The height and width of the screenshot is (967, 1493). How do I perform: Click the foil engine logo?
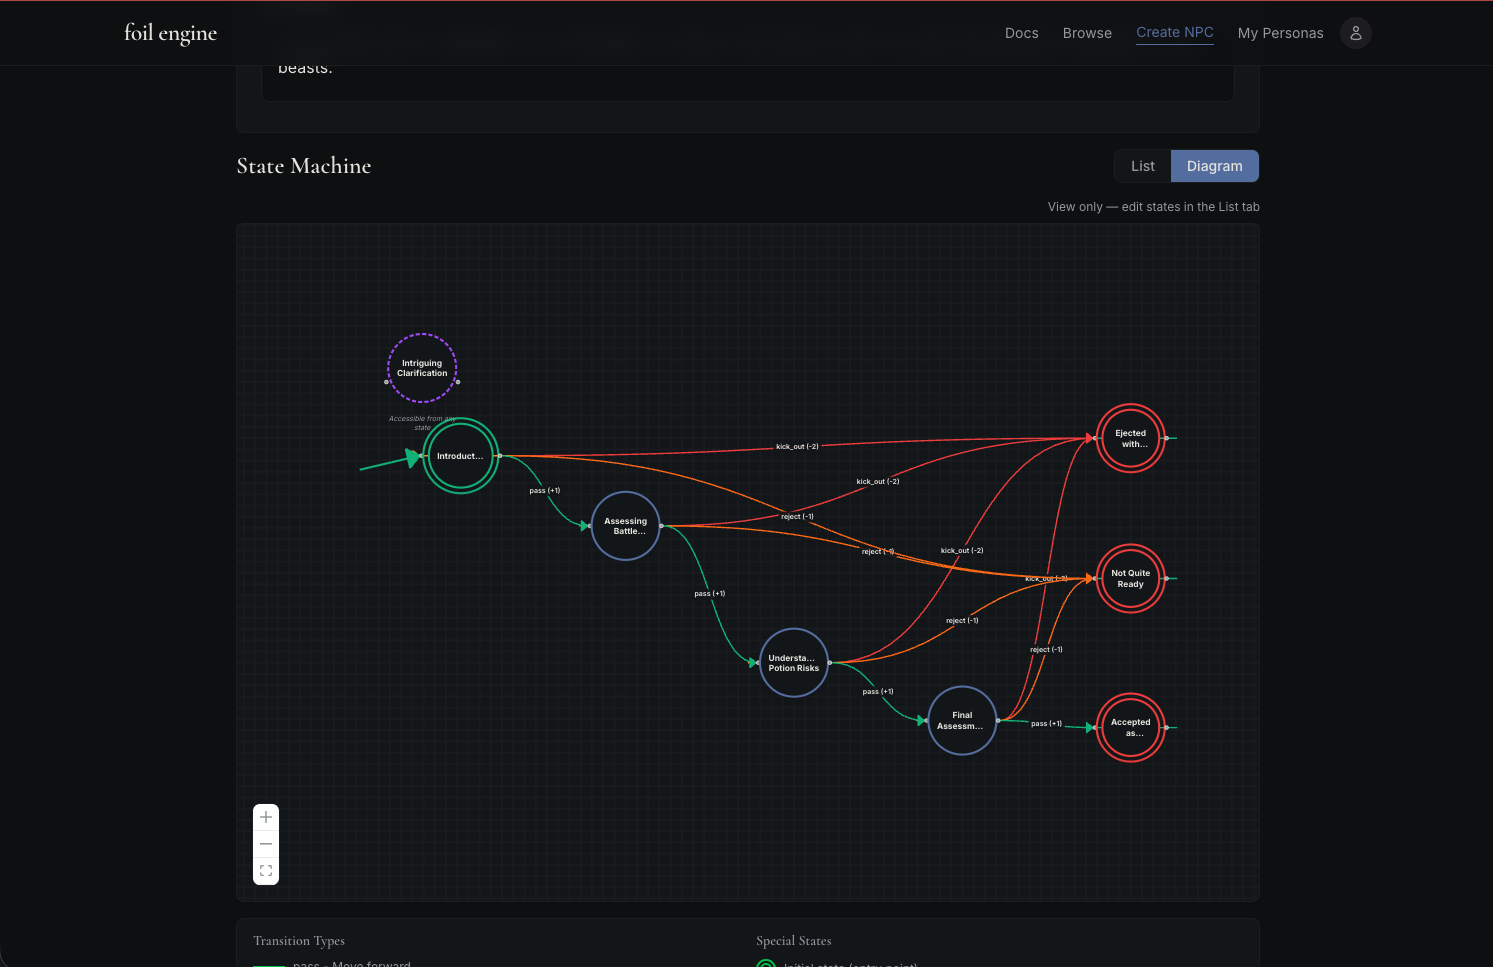point(170,33)
